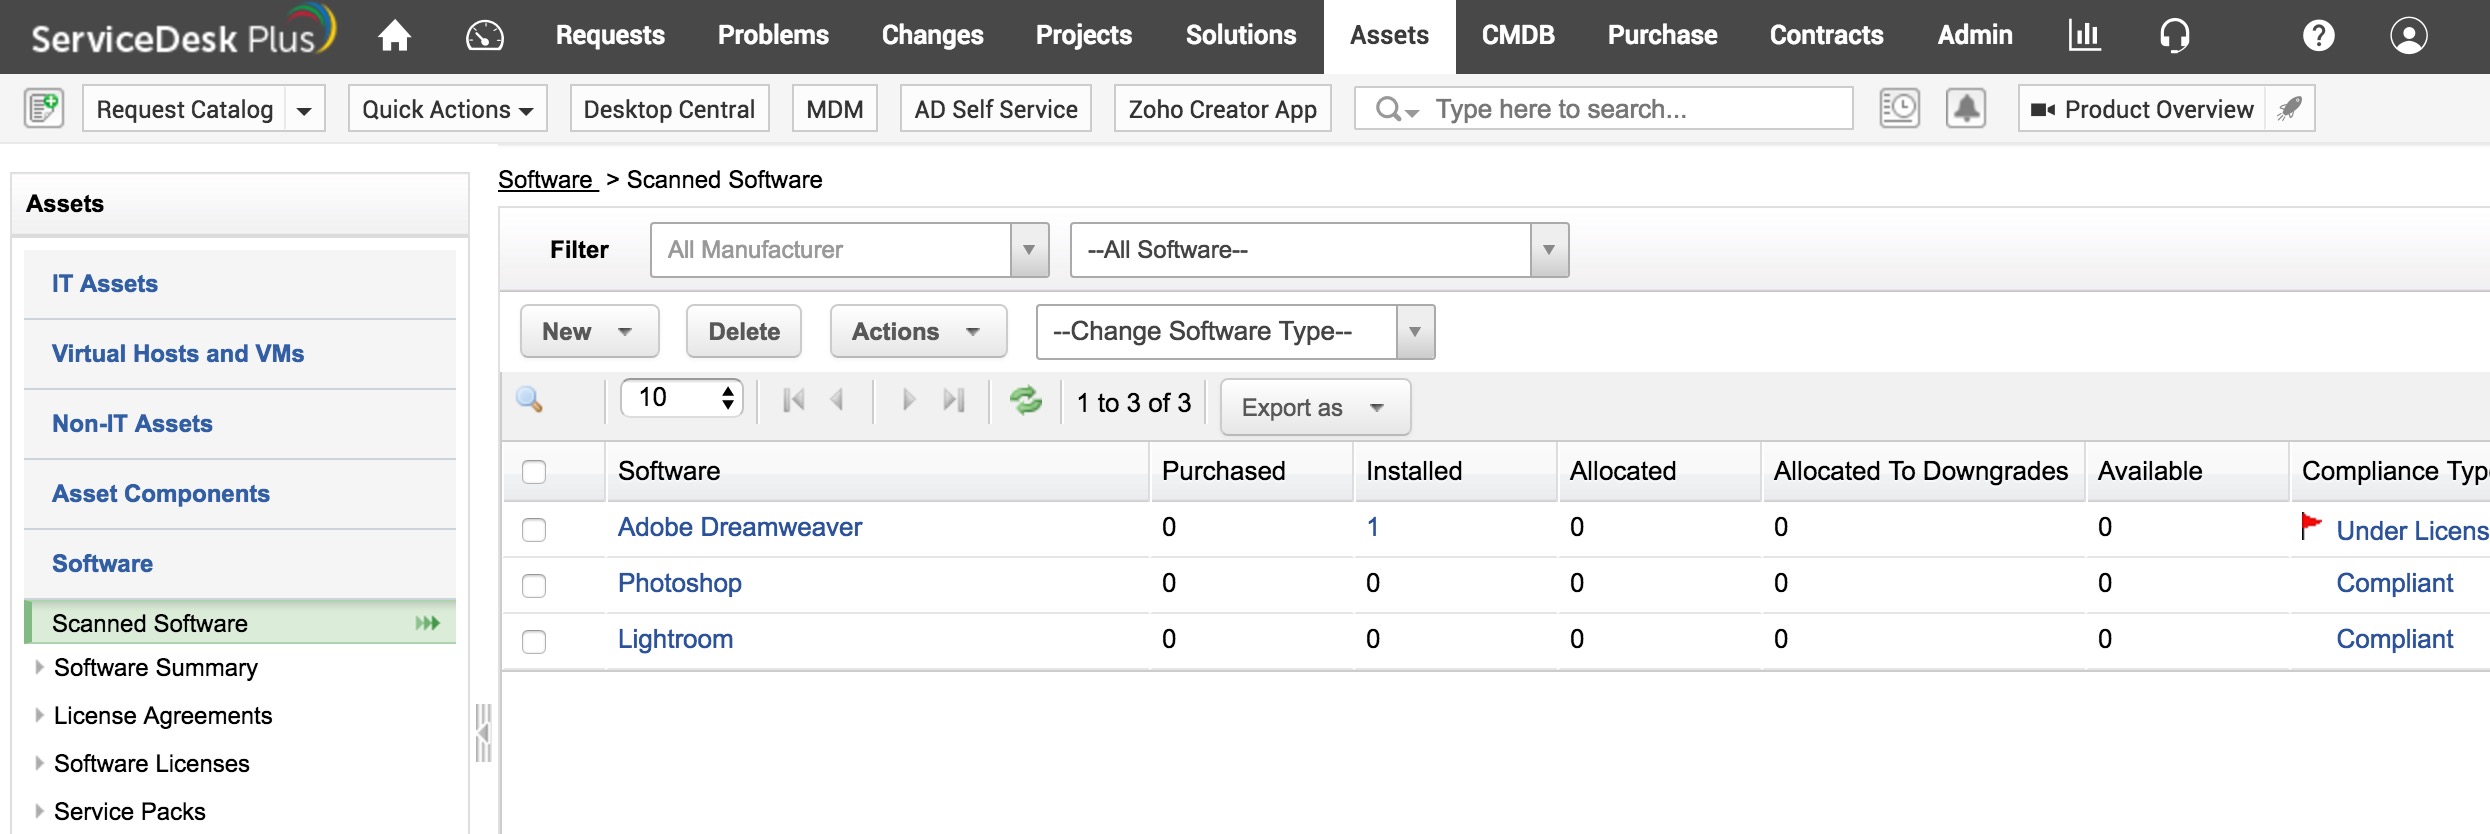Open the All Manufacturer filter dropdown
This screenshot has height=834, width=2490.
point(848,250)
